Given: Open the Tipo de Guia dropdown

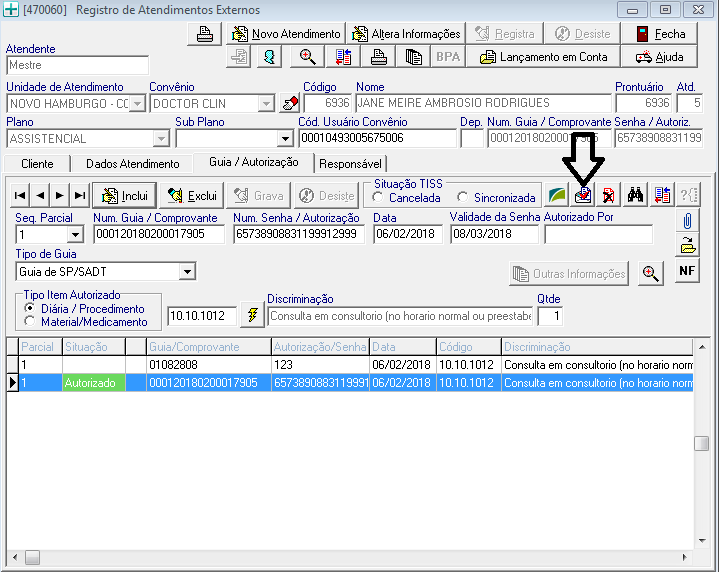Looking at the screenshot, I should click(187, 272).
